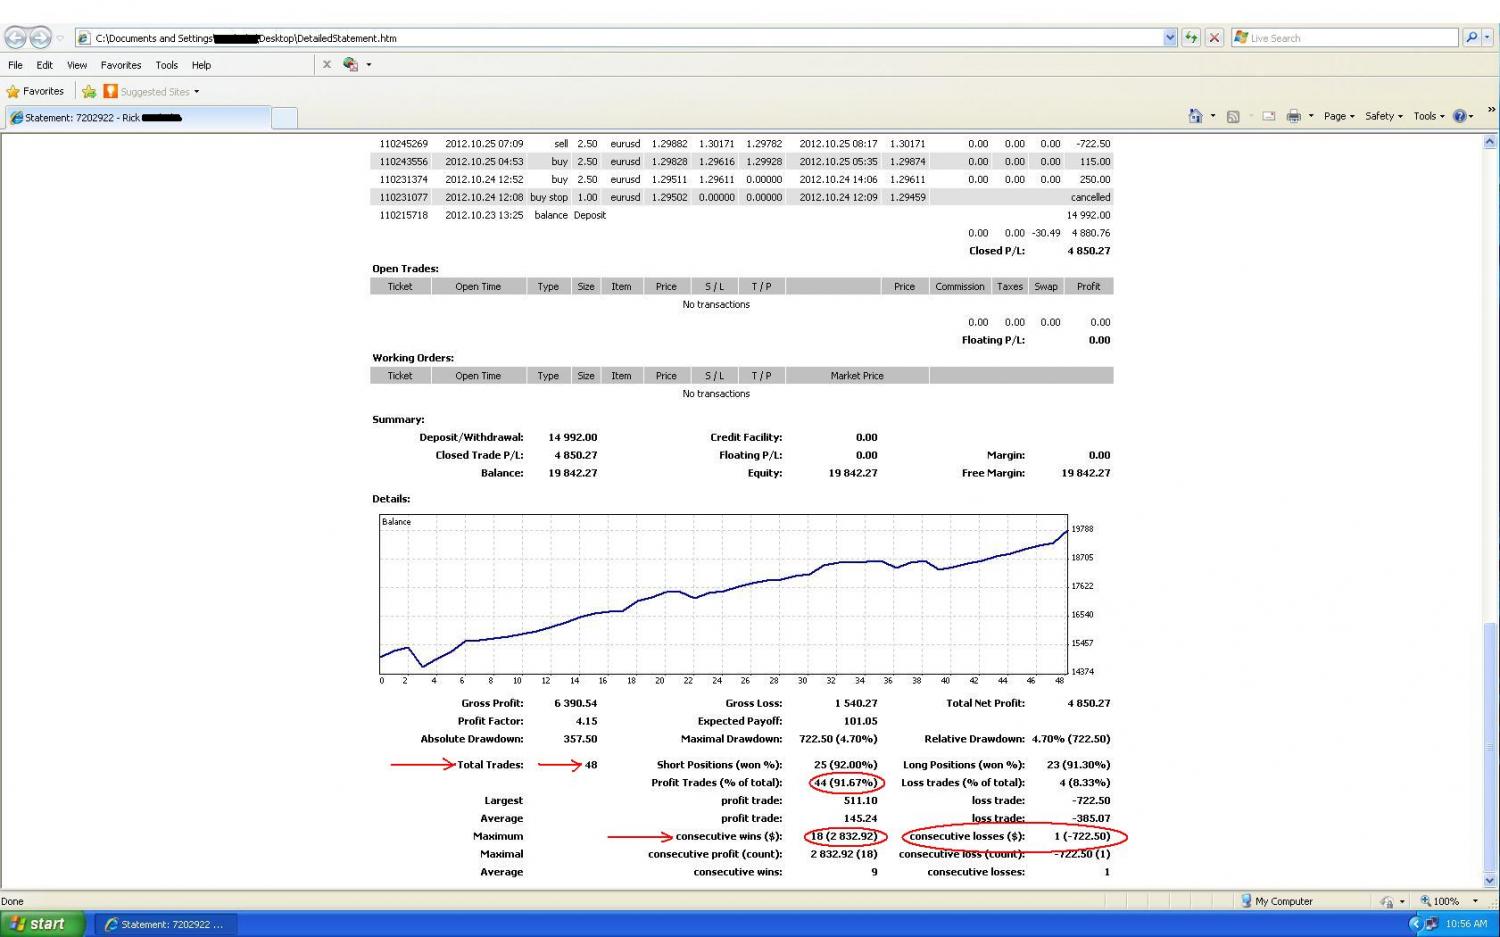Open a new blank tab
Viewport: 1500px width, 937px height.
pyautogui.click(x=285, y=118)
